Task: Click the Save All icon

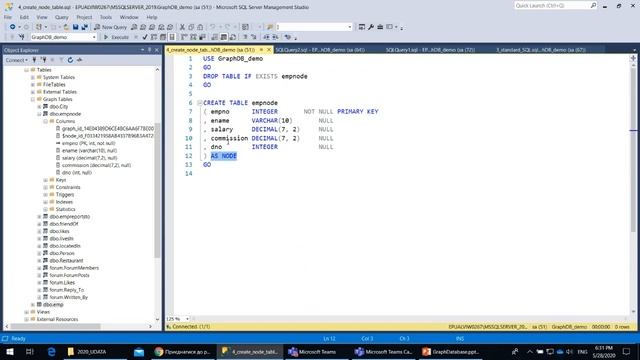Action: click(x=84, y=27)
